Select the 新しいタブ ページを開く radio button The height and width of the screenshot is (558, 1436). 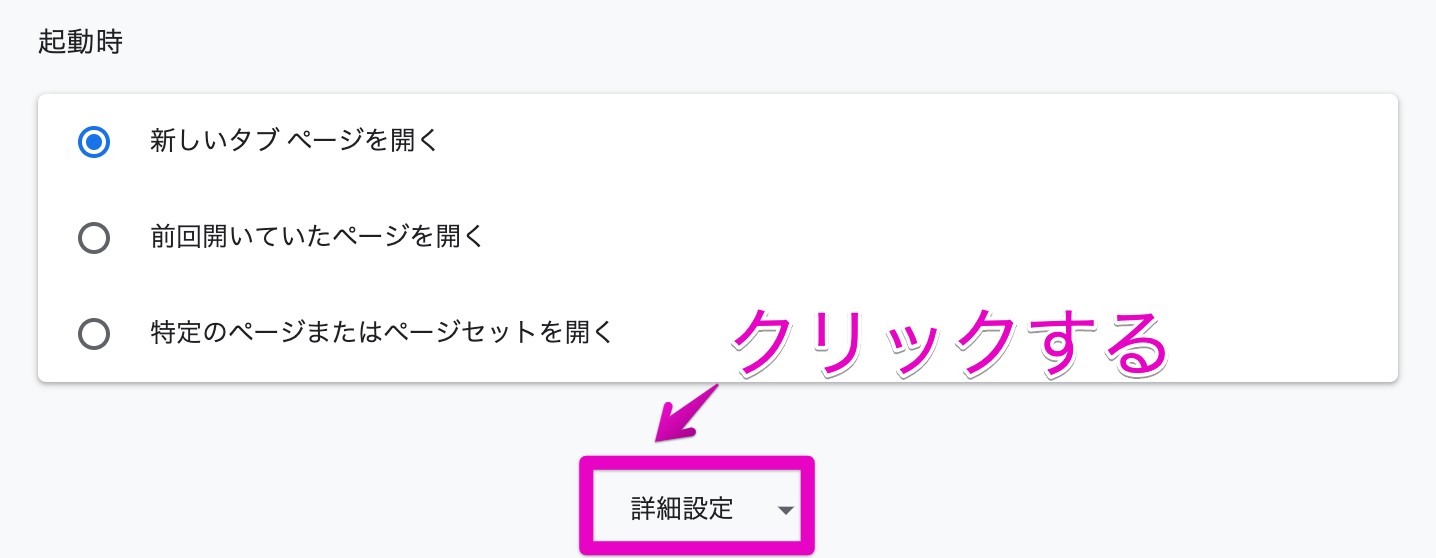point(94,143)
